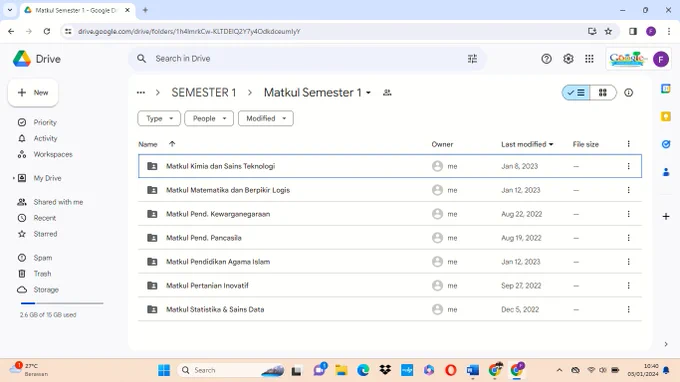
Task: Open Google apps grid launcher
Action: [x=589, y=59]
